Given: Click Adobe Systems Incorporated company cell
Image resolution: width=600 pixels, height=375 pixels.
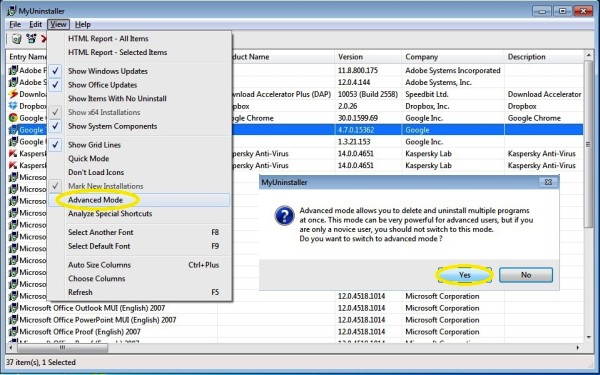Looking at the screenshot, I should pyautogui.click(x=453, y=70).
